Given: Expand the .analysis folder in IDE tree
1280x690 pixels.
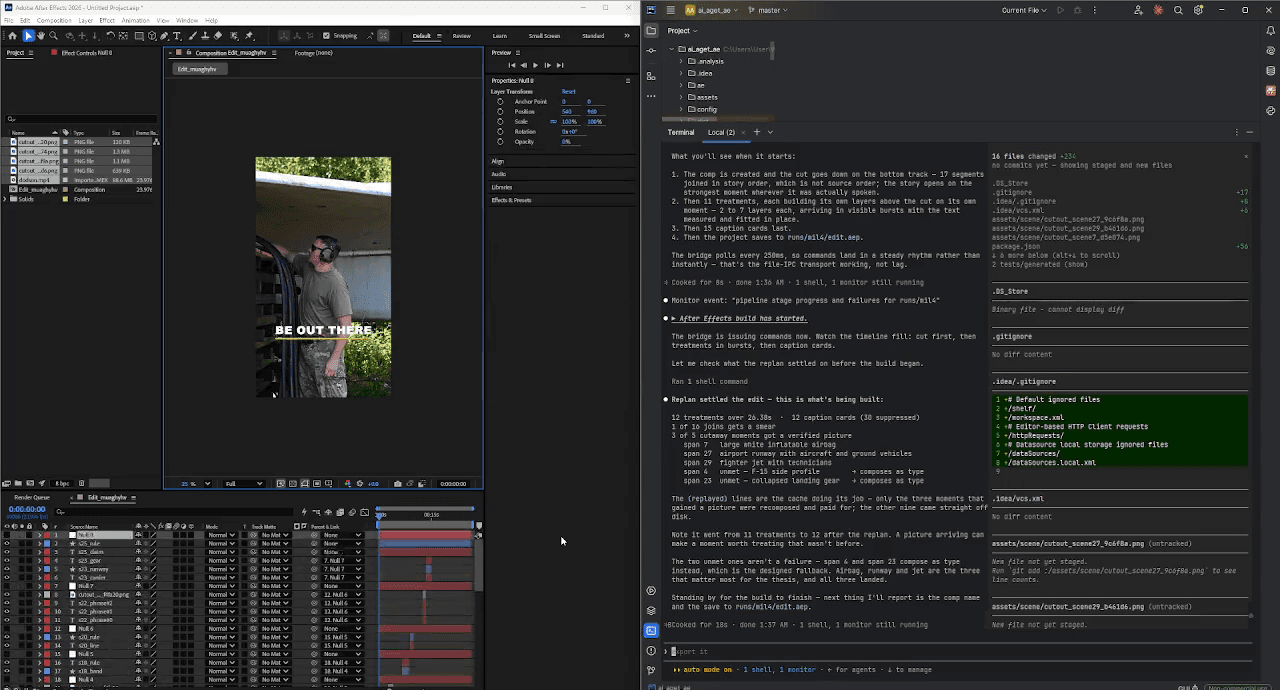Looking at the screenshot, I should click(x=681, y=61).
